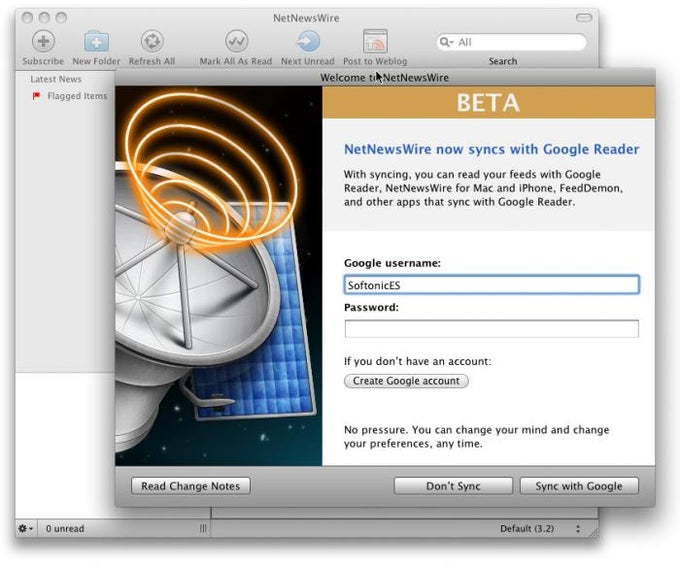This screenshot has height=568, width=680.
Task: Open Post to Weblog icon
Action: click(375, 41)
